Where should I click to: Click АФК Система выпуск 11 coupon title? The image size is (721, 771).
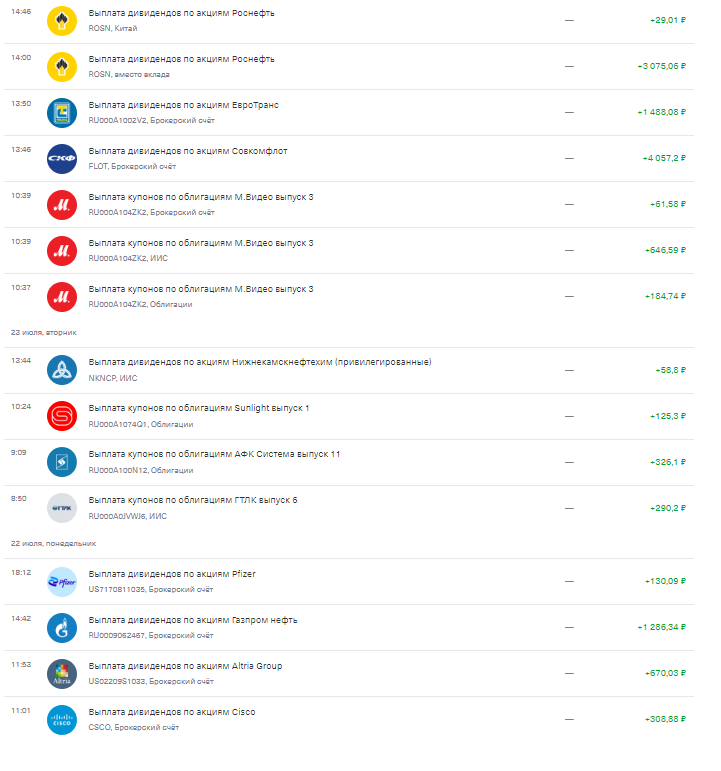point(214,454)
